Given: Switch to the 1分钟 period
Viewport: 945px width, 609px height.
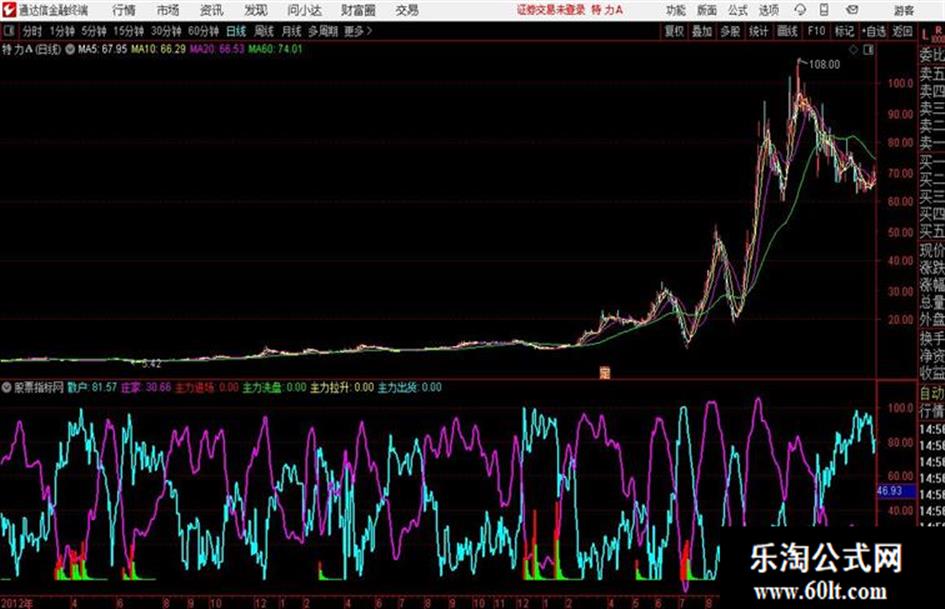Looking at the screenshot, I should [x=61, y=31].
